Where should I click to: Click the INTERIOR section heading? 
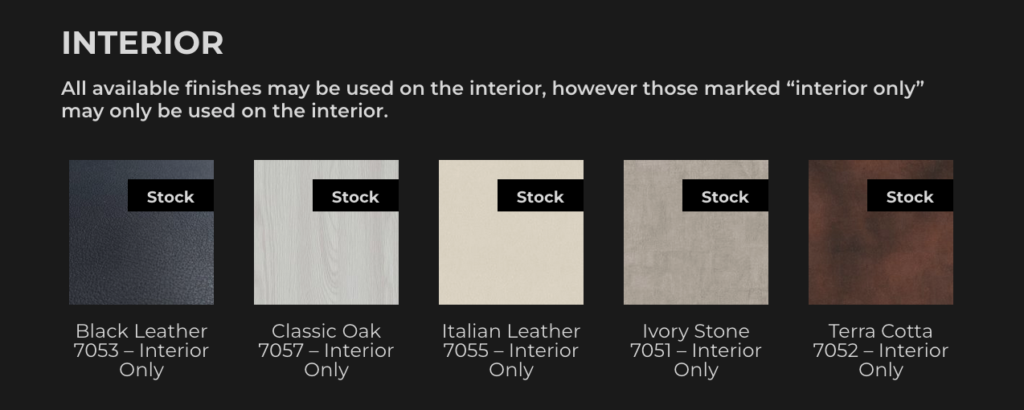tap(142, 43)
